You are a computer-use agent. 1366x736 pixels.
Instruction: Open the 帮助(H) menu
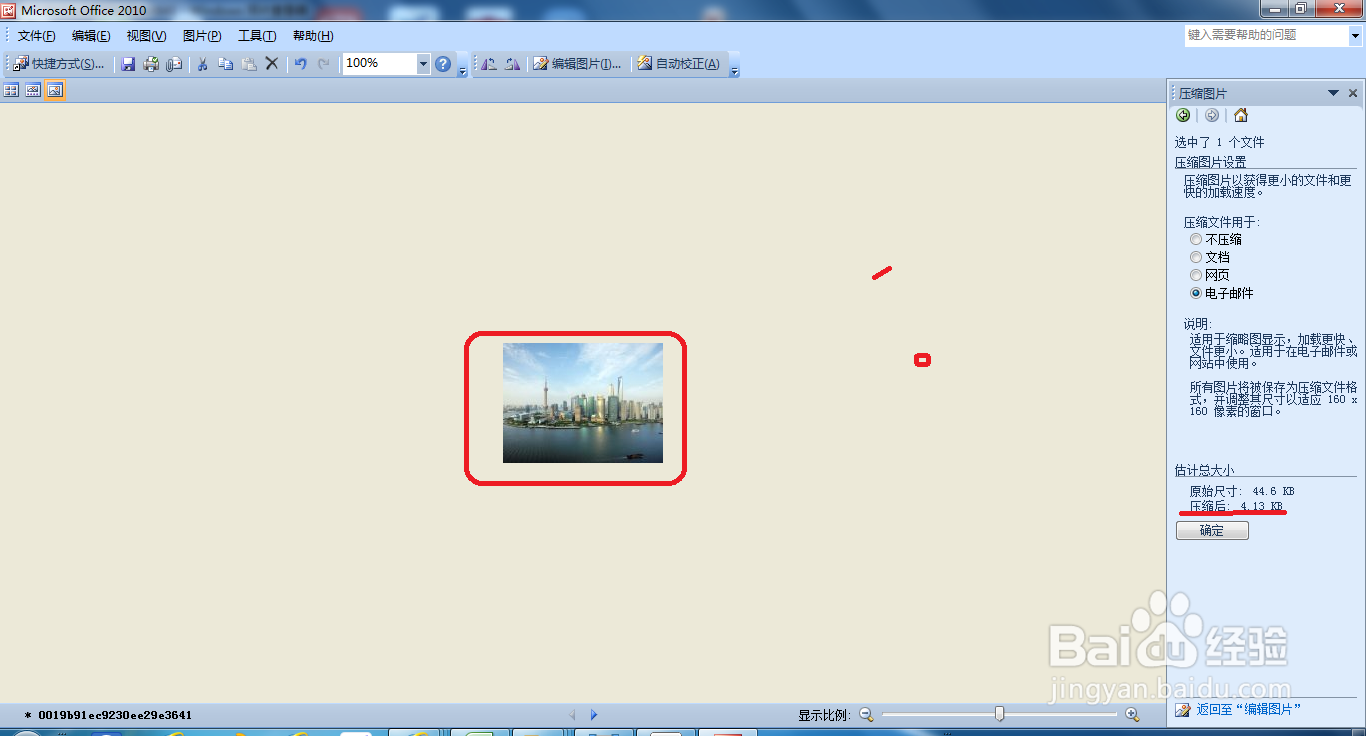pos(313,36)
